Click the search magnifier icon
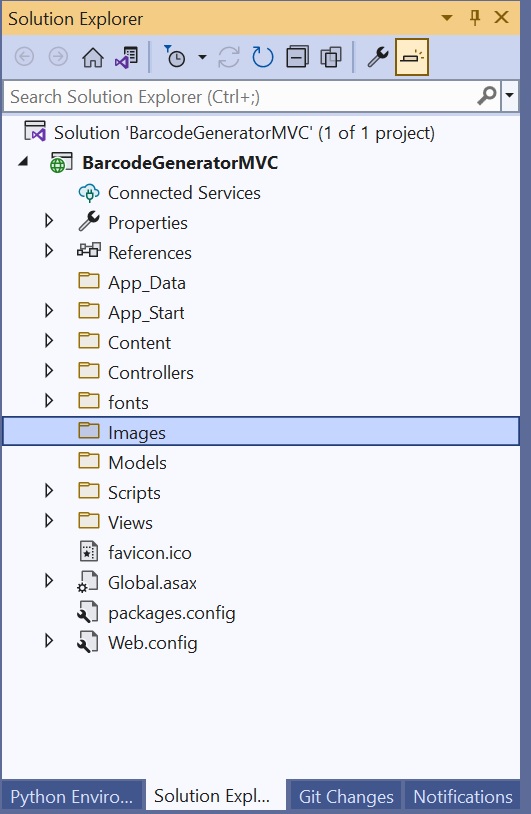Viewport: 531px width, 814px height. click(487, 96)
